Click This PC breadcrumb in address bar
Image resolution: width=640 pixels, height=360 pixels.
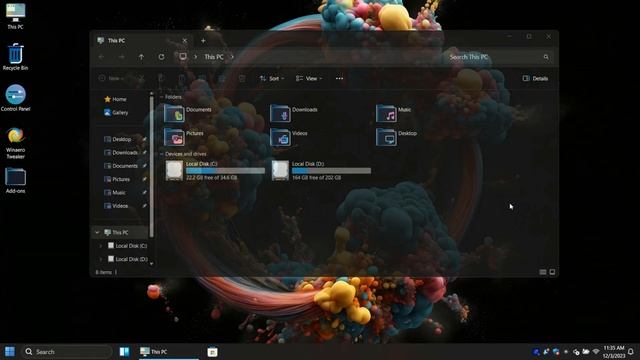(214, 57)
